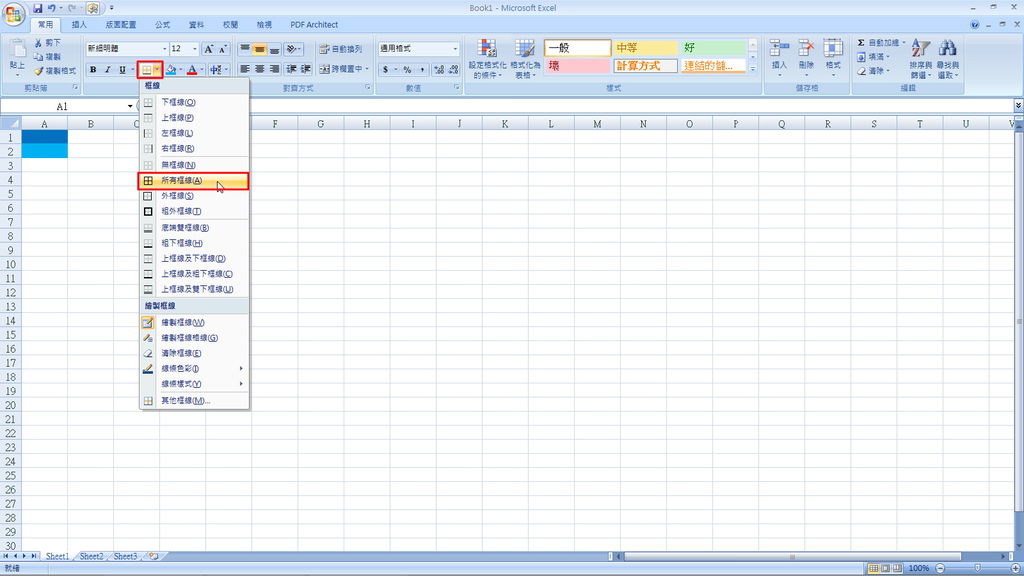Click the Format Painter (複製格式) brush
The height and width of the screenshot is (576, 1024).
tap(39, 71)
